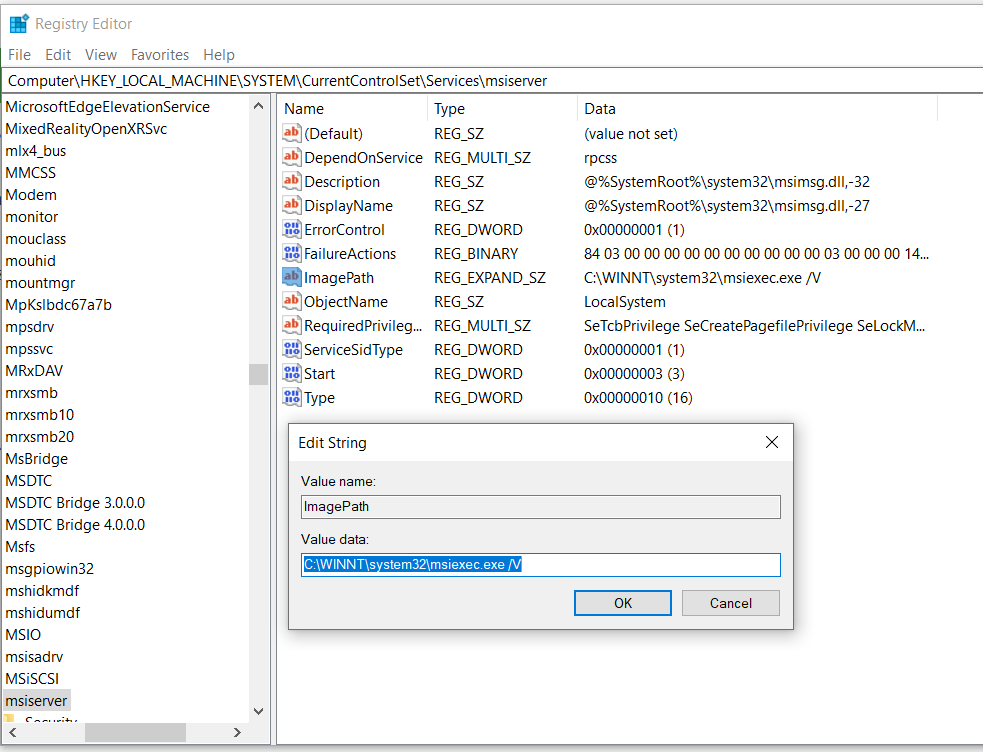
Task: Select the MRxDAV key
Action: point(34,371)
